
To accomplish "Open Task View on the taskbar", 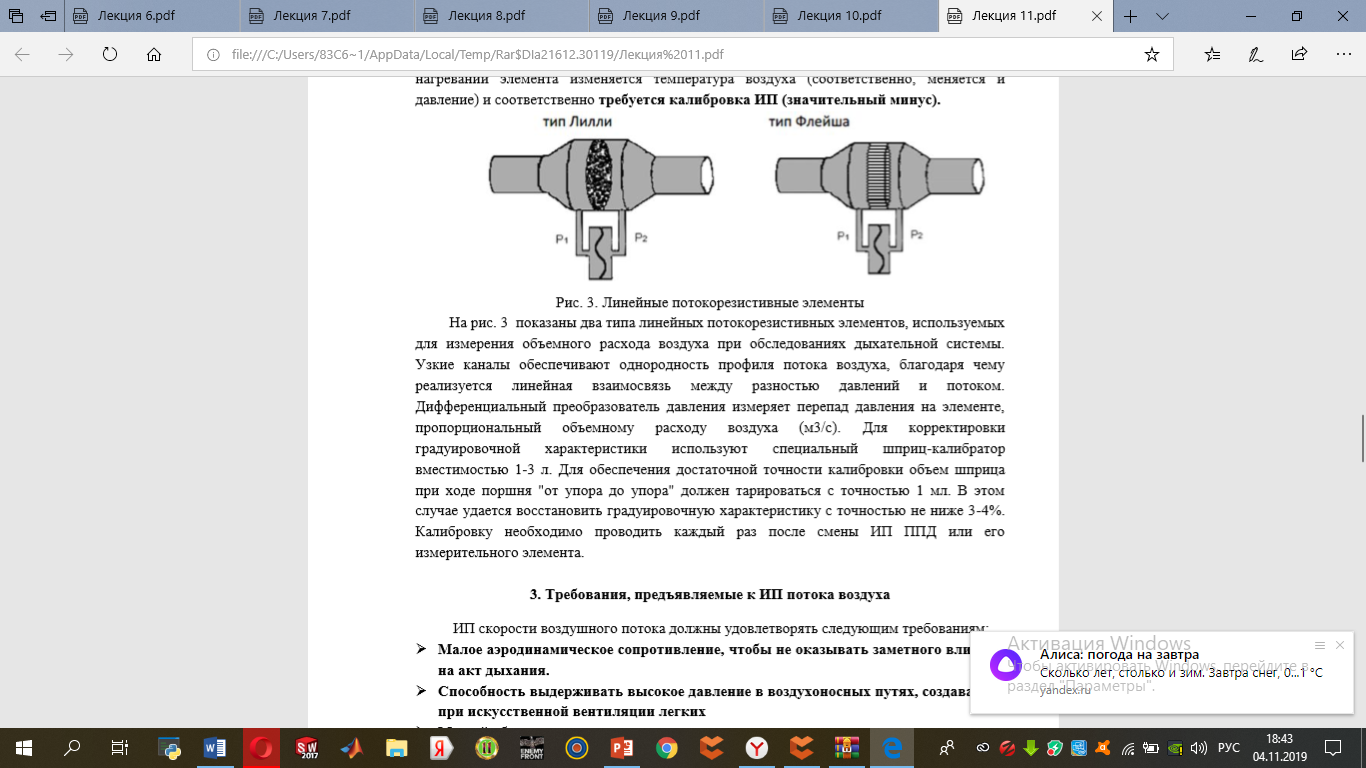I will 119,747.
